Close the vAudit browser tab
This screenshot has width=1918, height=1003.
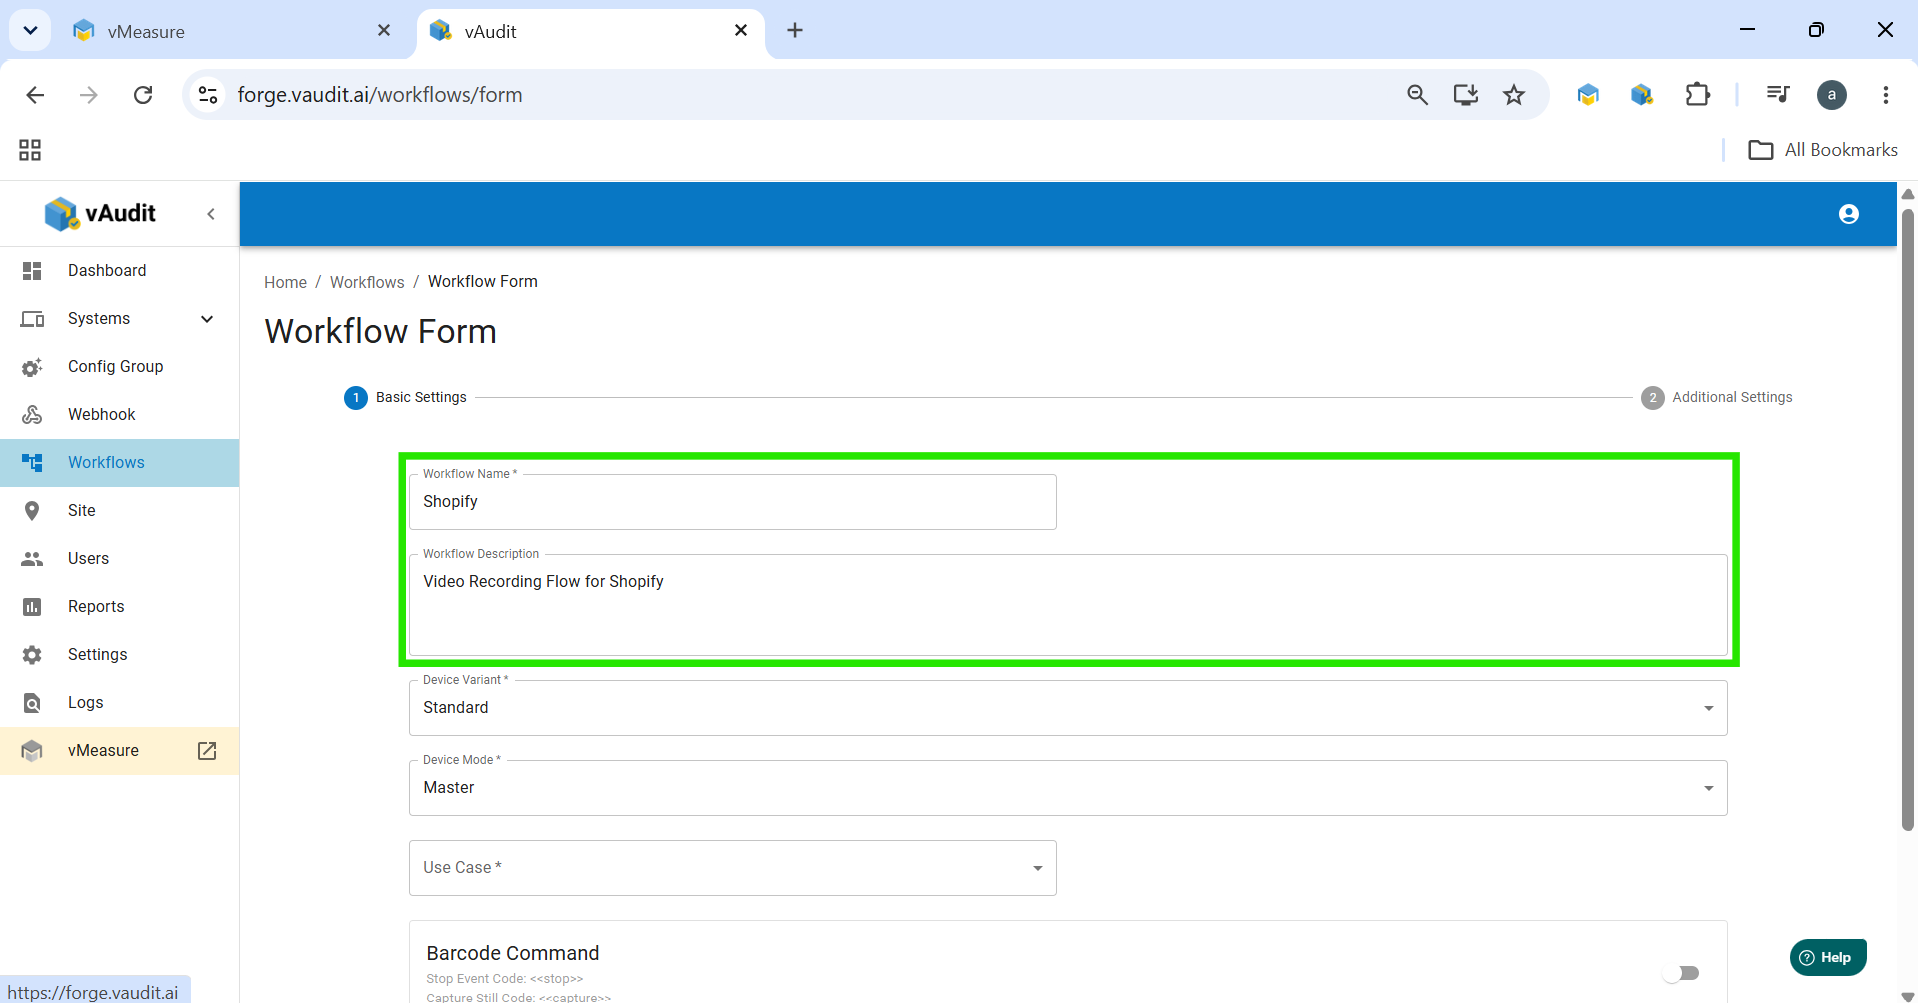tap(741, 31)
